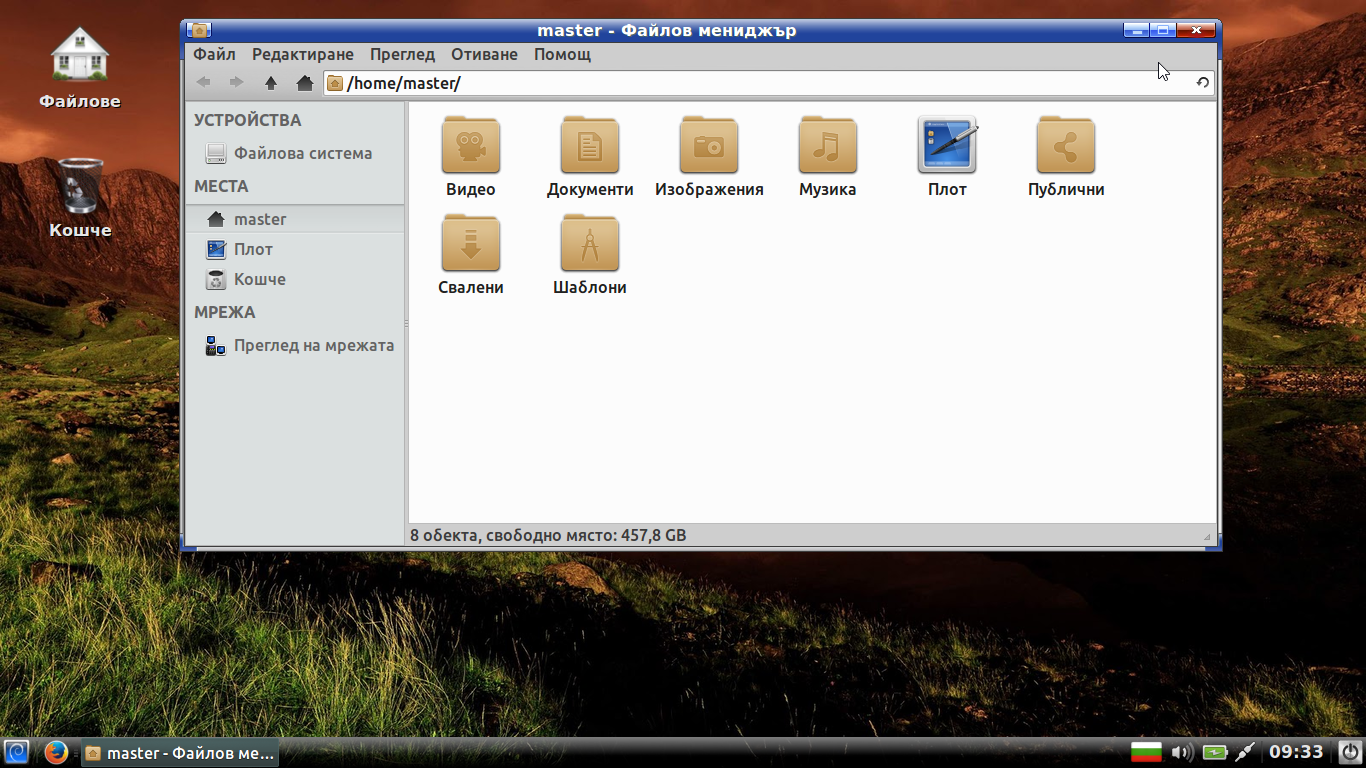Click the /home/master/ location bar
Screen dimensions: 1366x768
(769, 83)
